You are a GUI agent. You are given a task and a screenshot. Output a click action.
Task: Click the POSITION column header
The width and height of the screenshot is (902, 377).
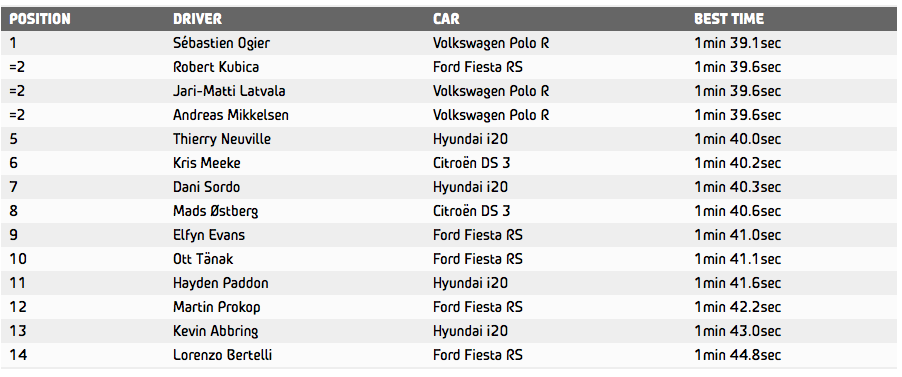(x=40, y=19)
